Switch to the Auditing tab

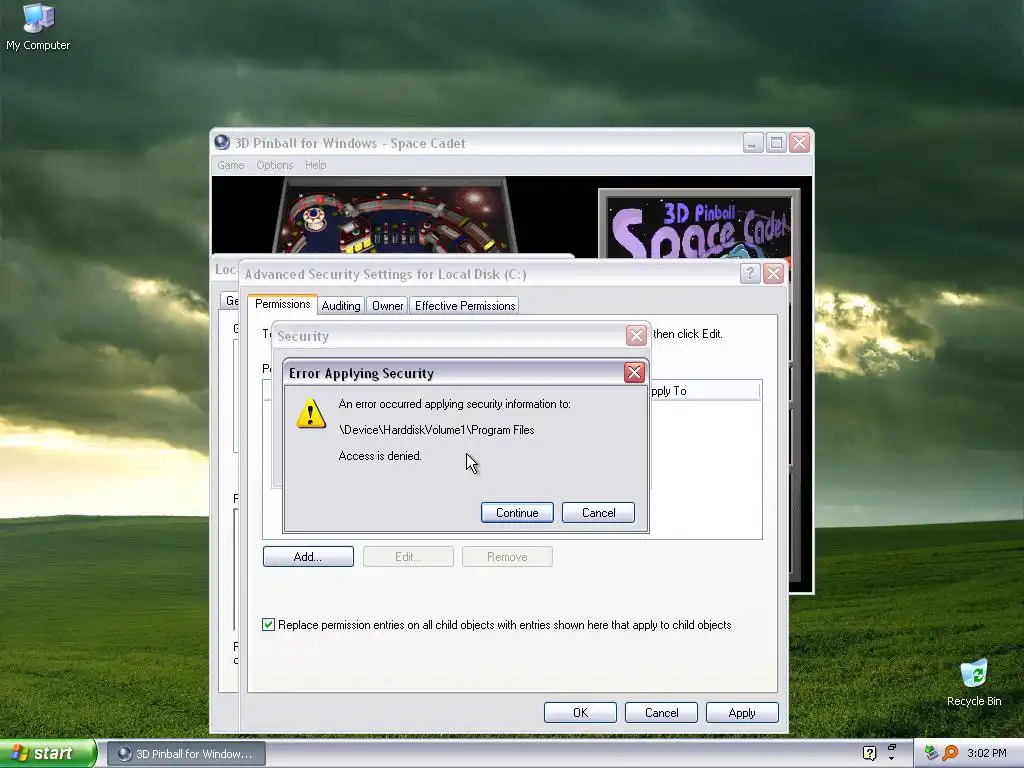pyautogui.click(x=341, y=306)
